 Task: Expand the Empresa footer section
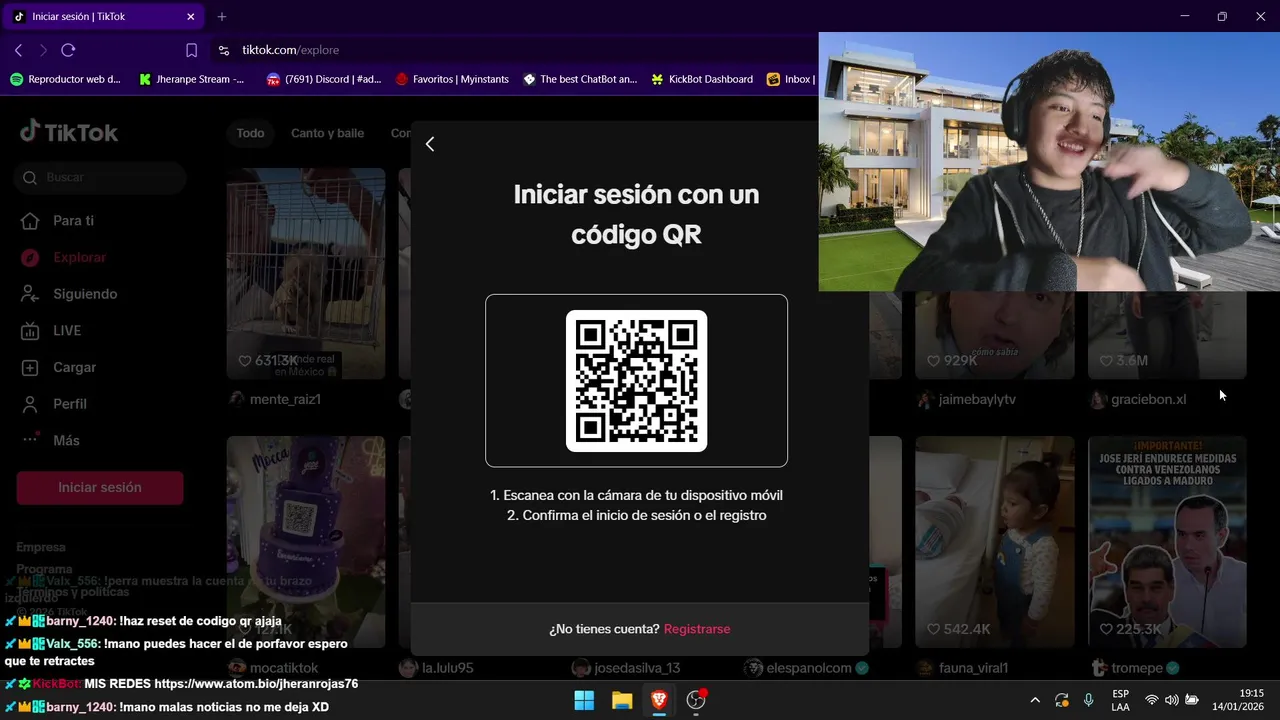pos(41,547)
